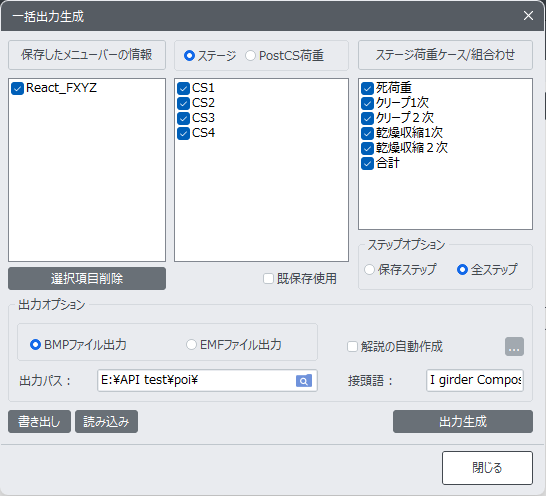The height and width of the screenshot is (496, 546).
Task: Uncheck the CS3 stage checkbox
Action: (x=183, y=118)
